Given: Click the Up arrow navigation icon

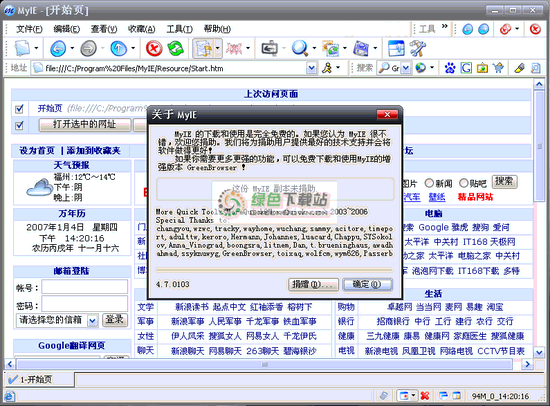Looking at the screenshot, I should pyautogui.click(x=119, y=48).
